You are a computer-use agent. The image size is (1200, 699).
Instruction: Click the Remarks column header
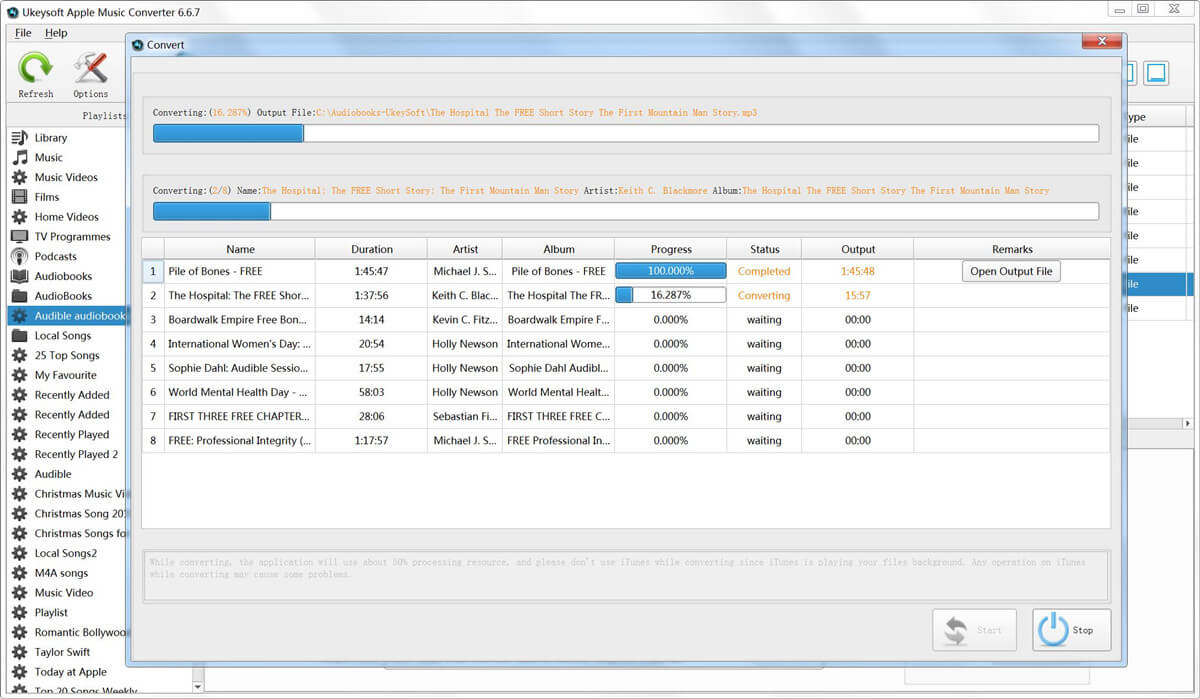click(1012, 249)
